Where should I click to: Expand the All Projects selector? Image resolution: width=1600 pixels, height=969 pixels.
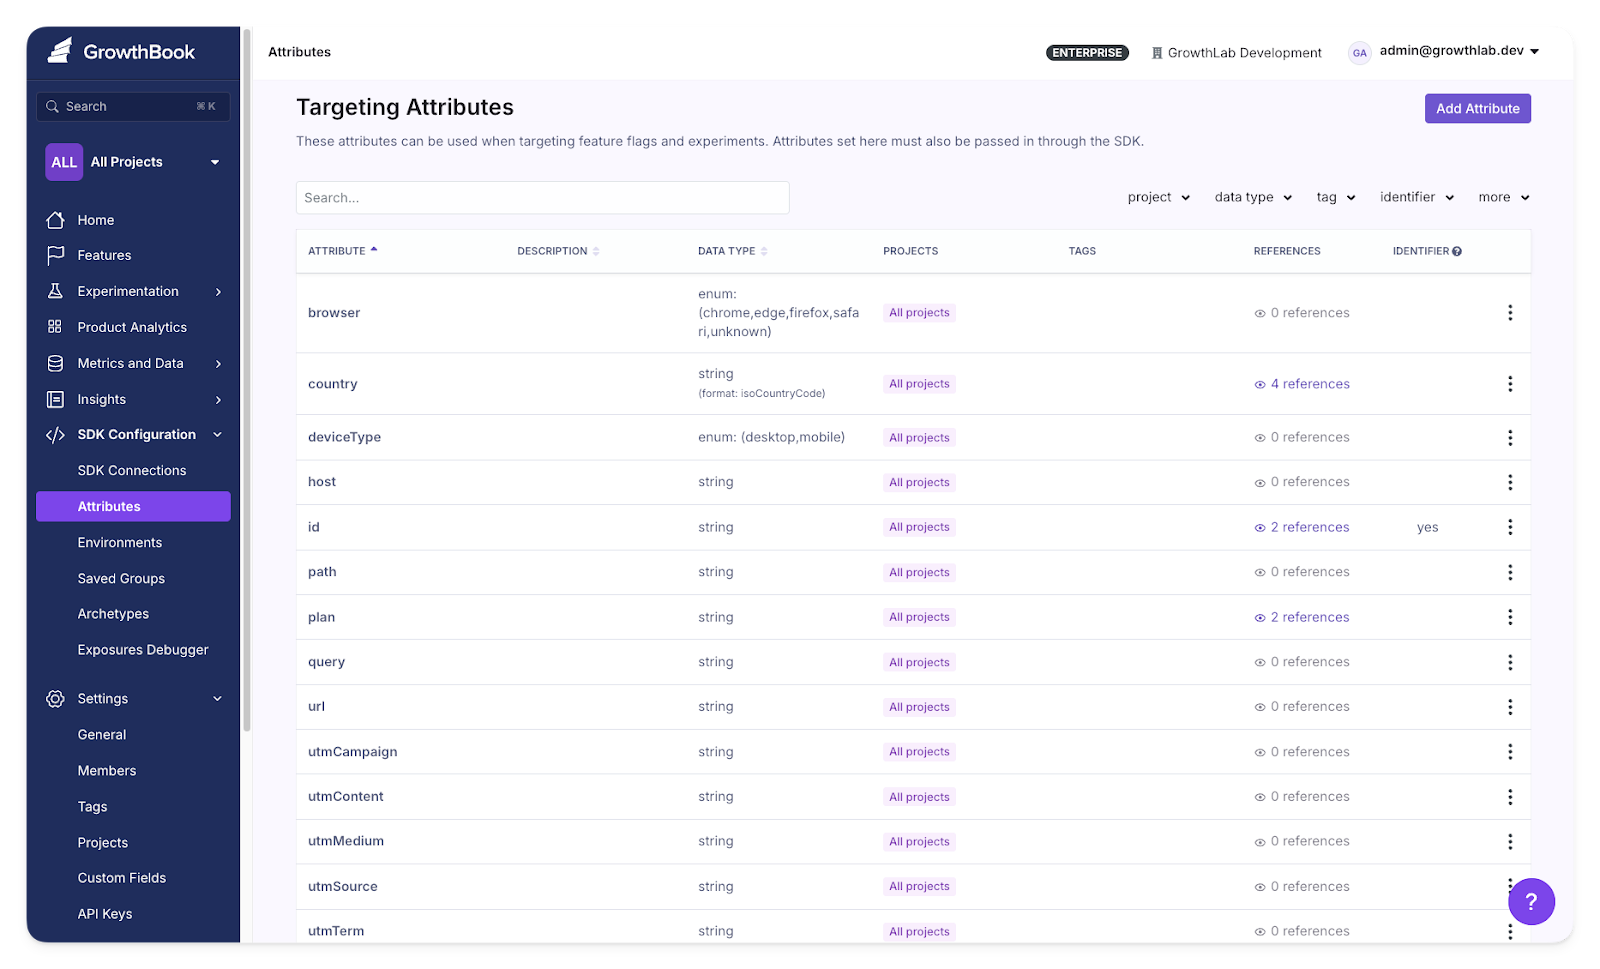(133, 162)
